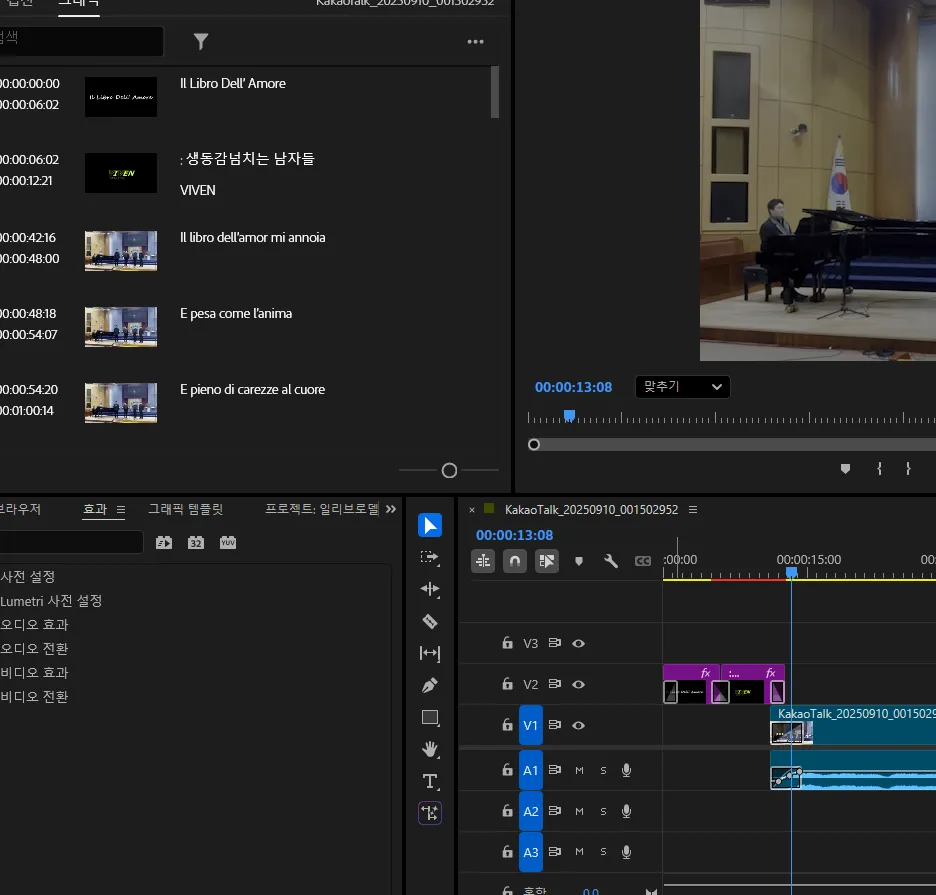Open the 효과 panel menu
This screenshot has height=895, width=936.
click(121, 509)
